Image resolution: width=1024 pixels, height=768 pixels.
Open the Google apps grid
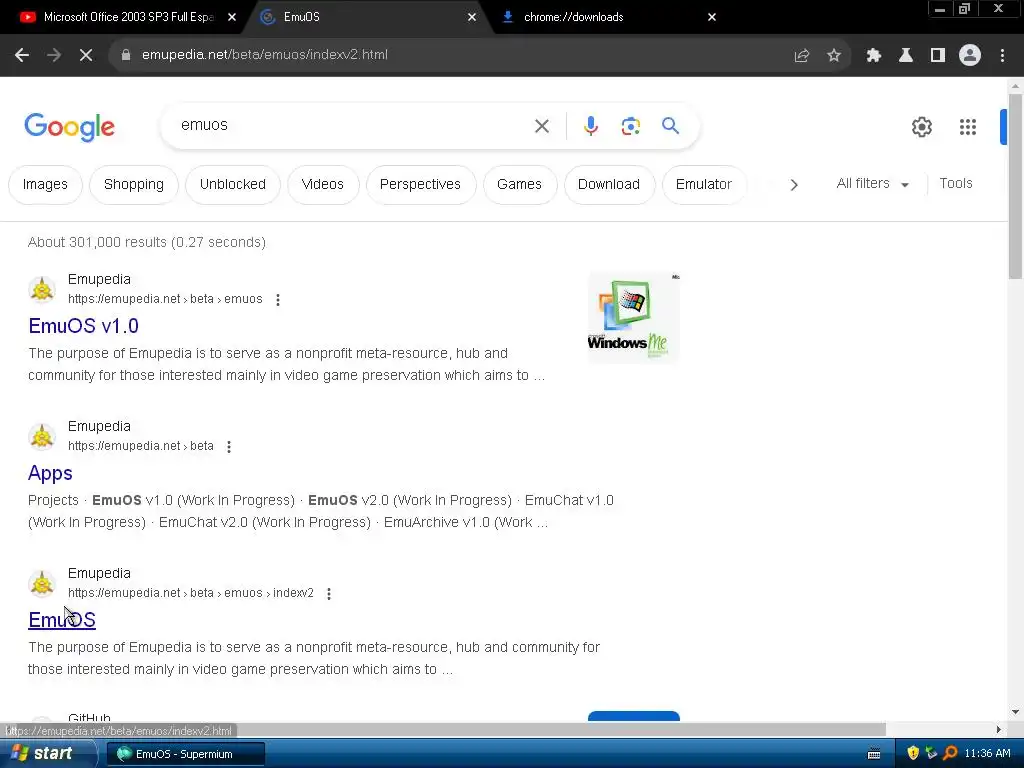click(x=967, y=127)
